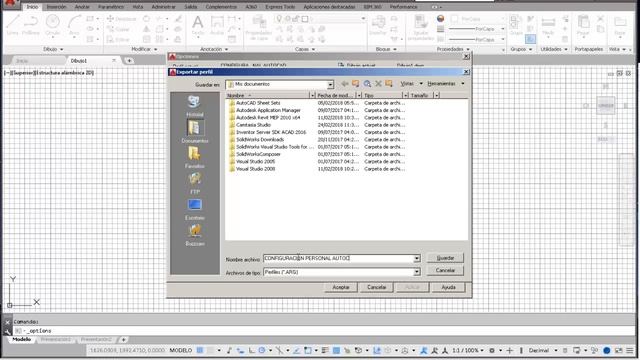Click Aceptar in the Opciones dialog
This screenshot has height=360, width=640.
coord(341,287)
